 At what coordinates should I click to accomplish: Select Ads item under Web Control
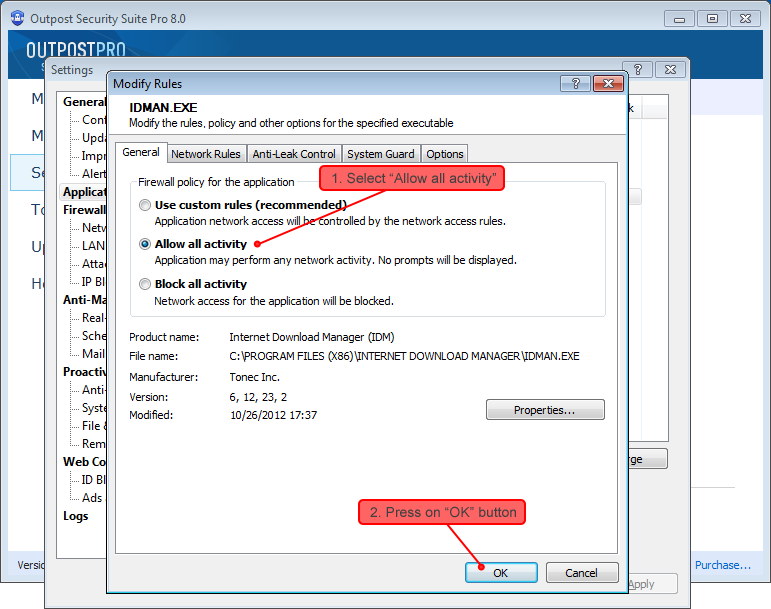pyautogui.click(x=93, y=498)
